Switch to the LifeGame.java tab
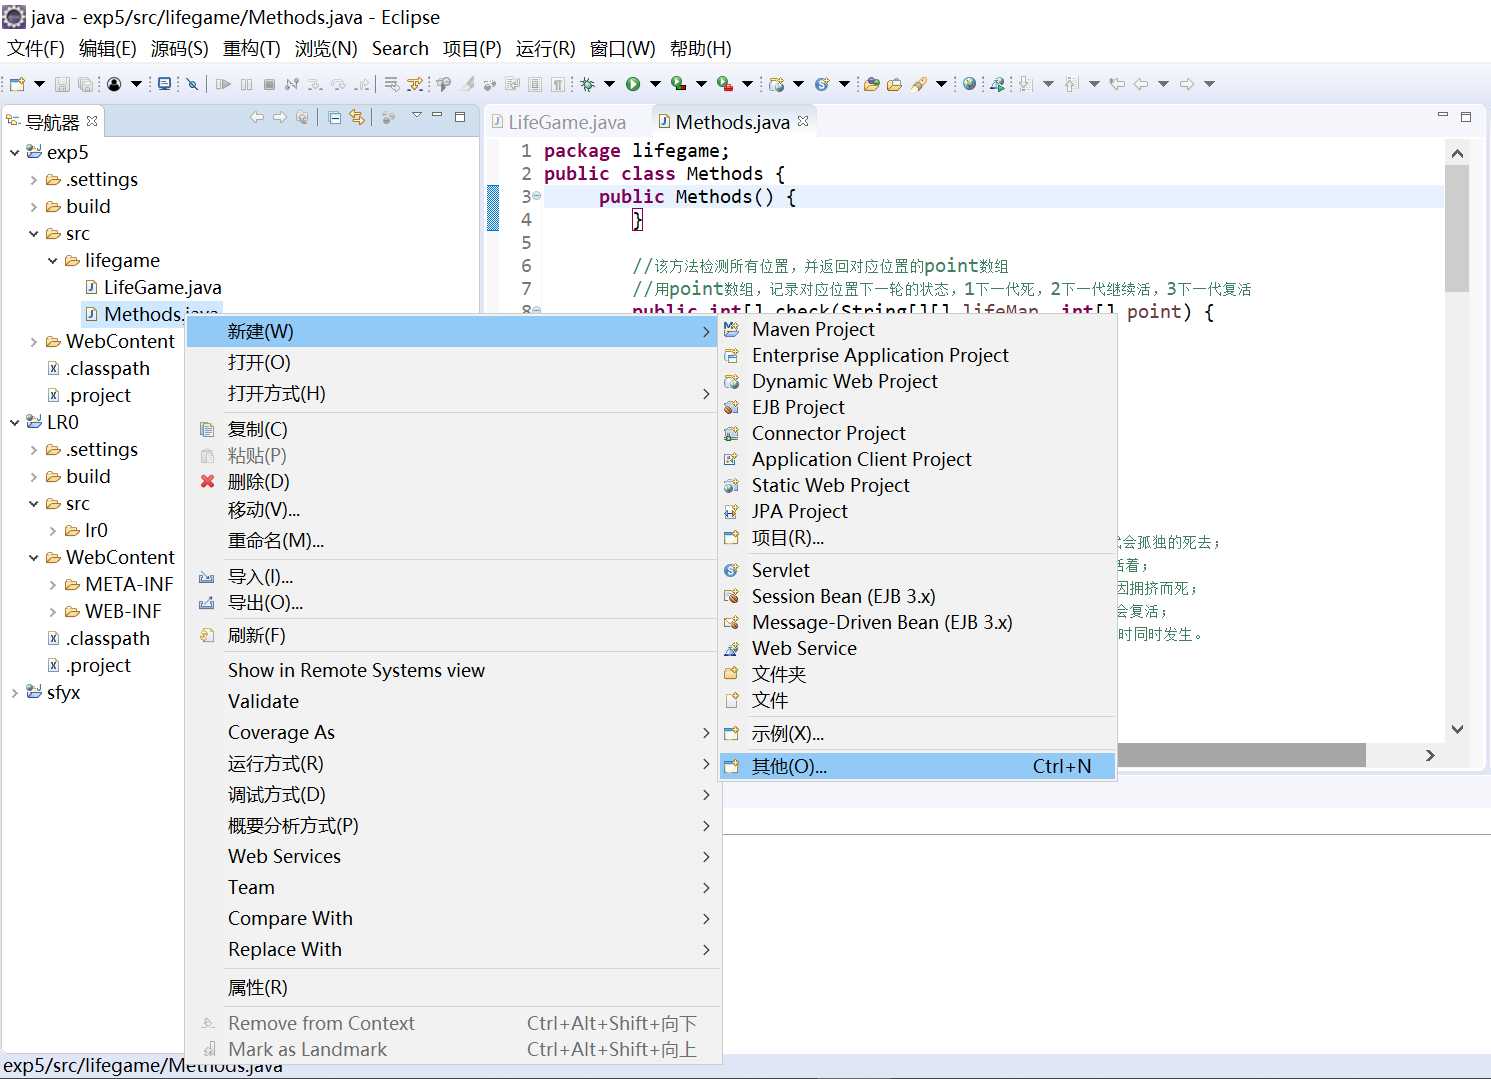Viewport: 1491px width, 1079px height. tap(567, 122)
